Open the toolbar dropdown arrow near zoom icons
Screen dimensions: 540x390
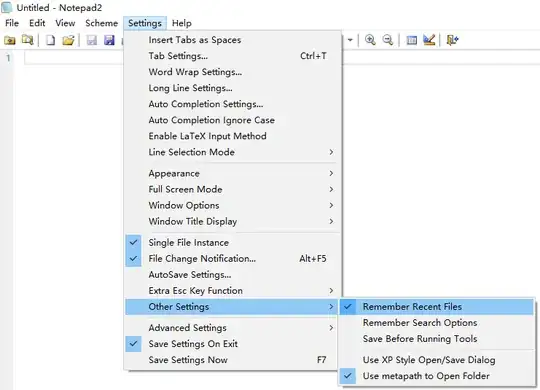(350, 40)
